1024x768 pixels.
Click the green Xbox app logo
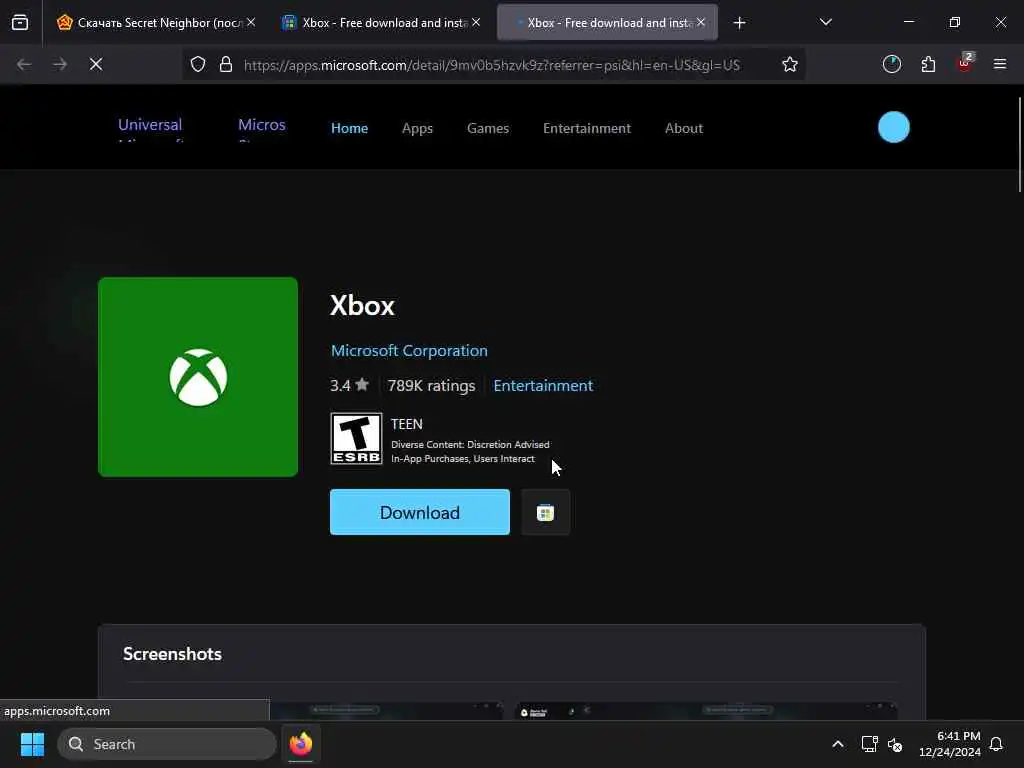(x=198, y=377)
